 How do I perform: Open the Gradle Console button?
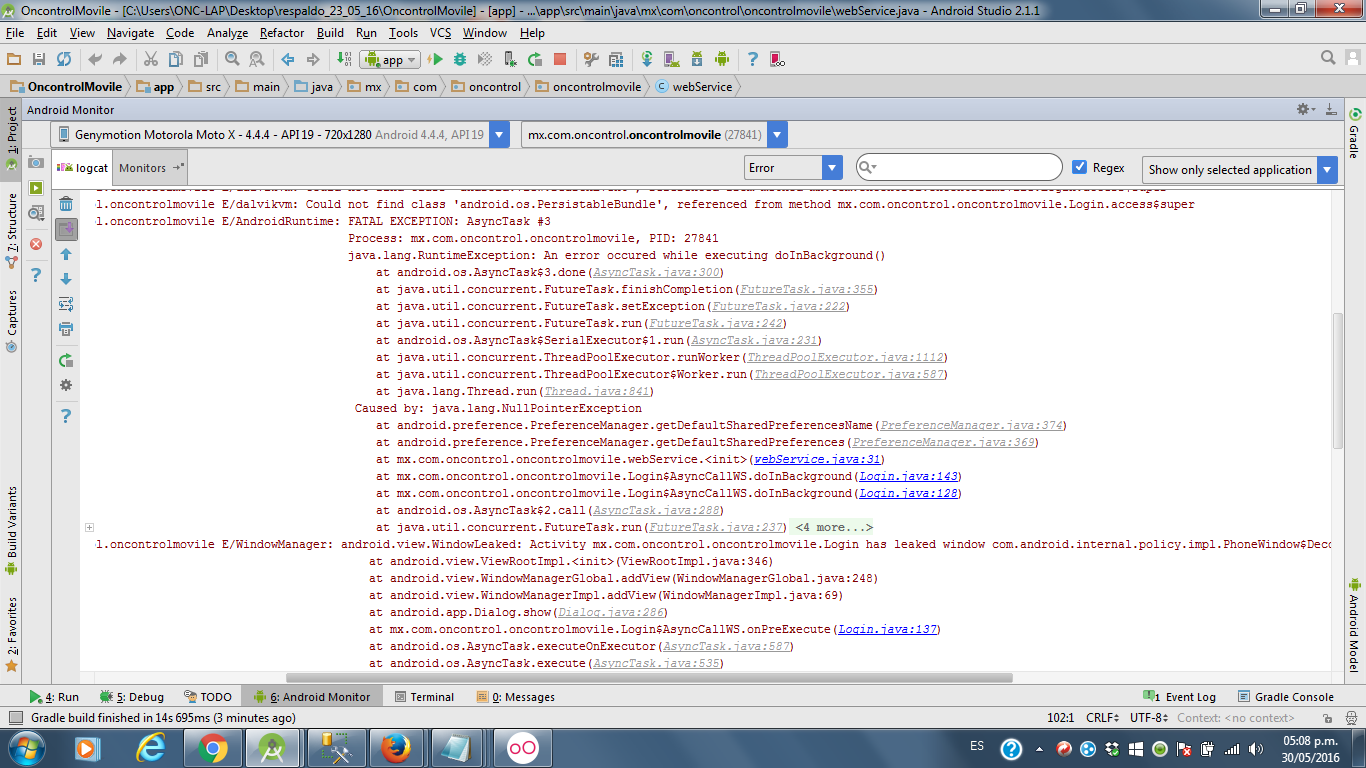click(1285, 697)
